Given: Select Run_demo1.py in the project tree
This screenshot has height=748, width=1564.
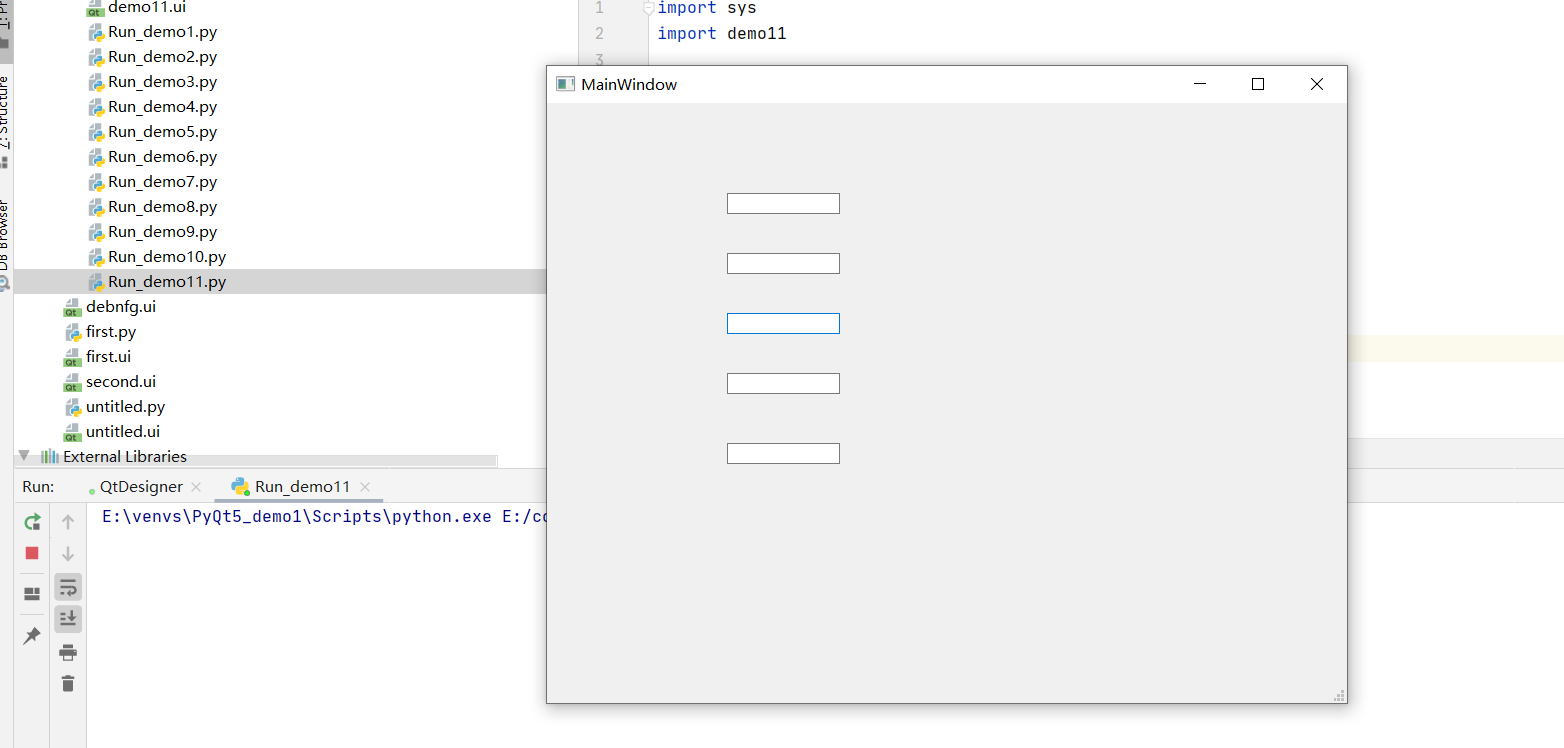Looking at the screenshot, I should click(162, 32).
